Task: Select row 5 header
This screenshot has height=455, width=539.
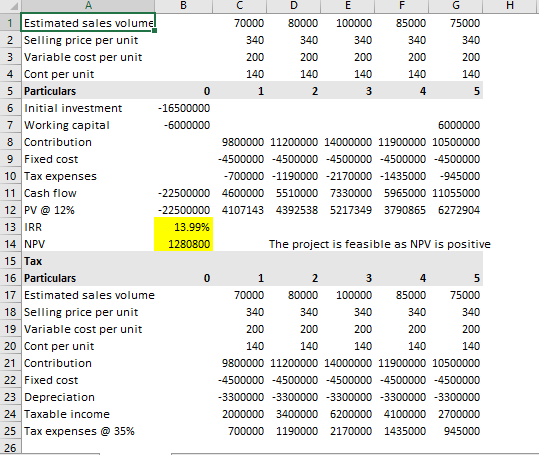Action: (x=10, y=91)
